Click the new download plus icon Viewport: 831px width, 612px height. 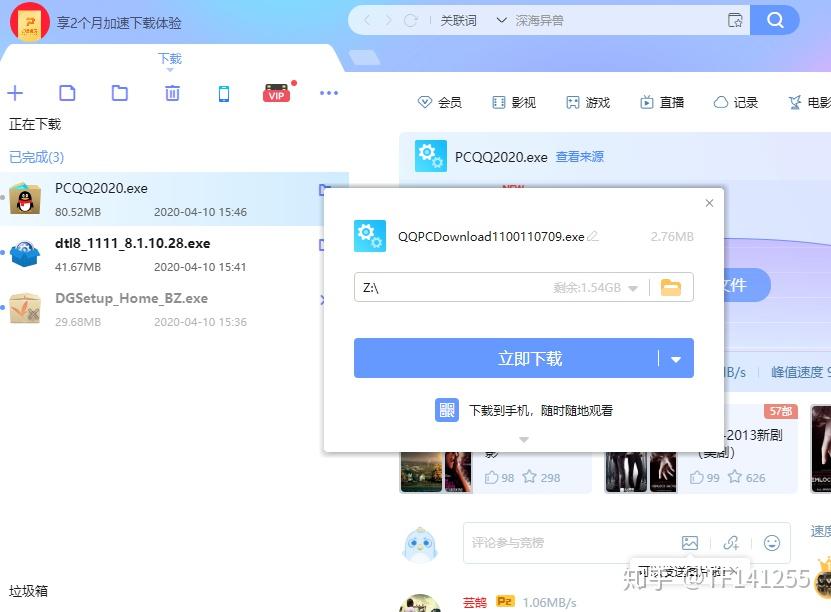(x=15, y=93)
